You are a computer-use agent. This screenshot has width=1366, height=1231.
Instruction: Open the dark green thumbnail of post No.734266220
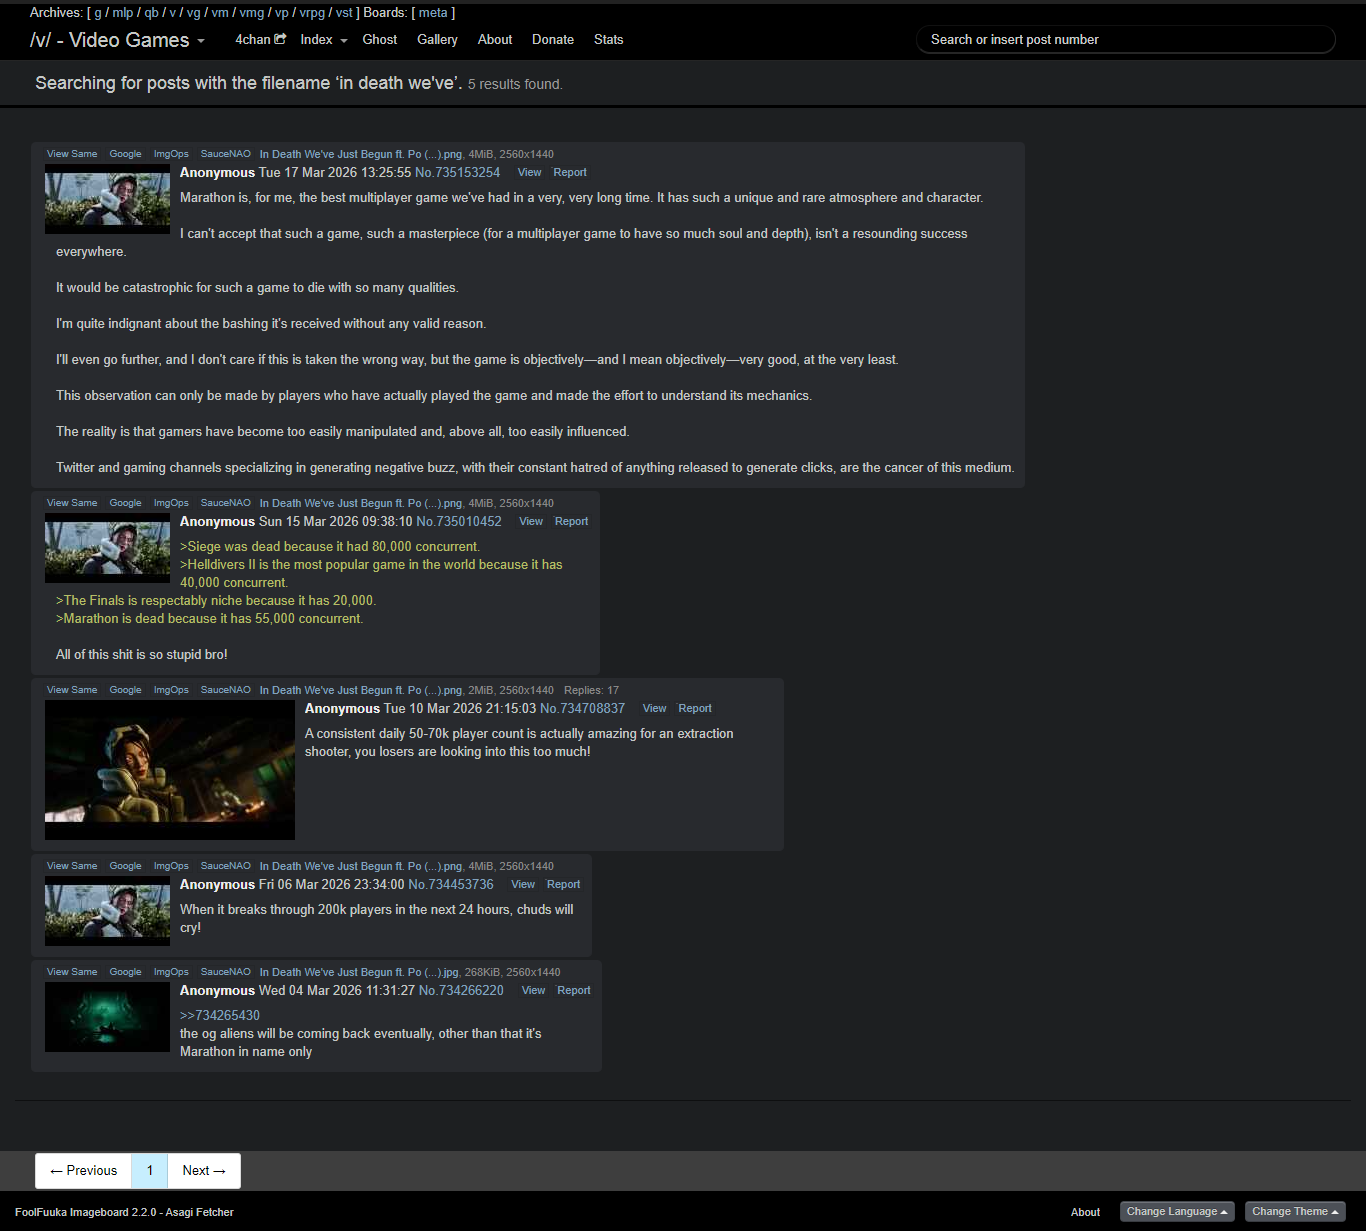[107, 1017]
